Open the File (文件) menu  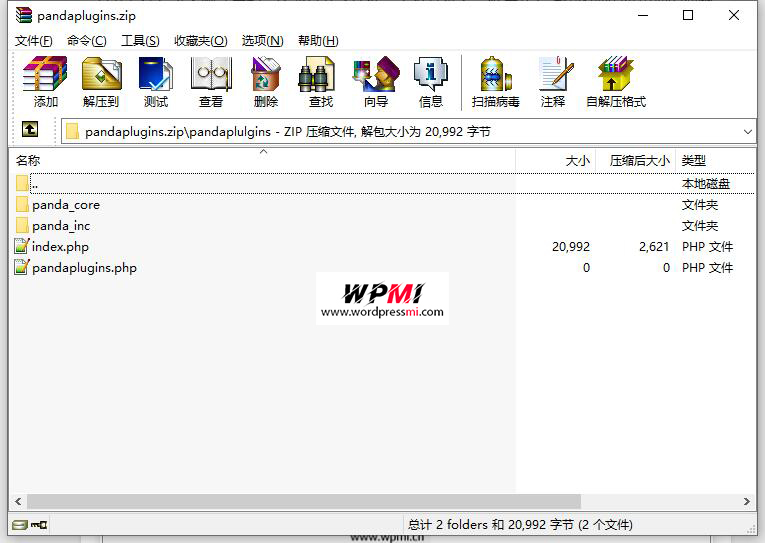[34, 41]
